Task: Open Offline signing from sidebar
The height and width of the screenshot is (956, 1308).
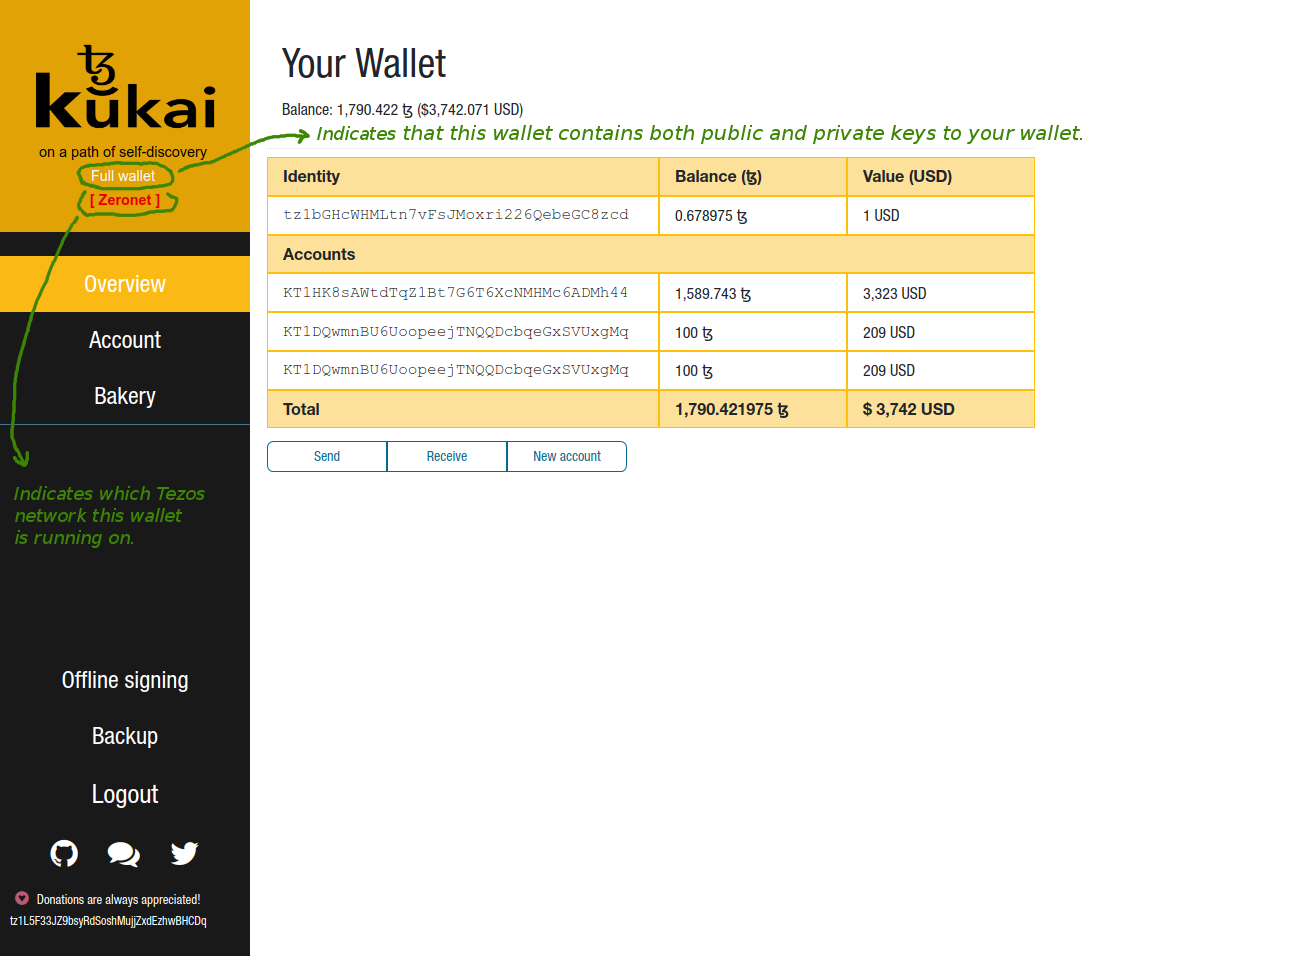Action: (125, 680)
